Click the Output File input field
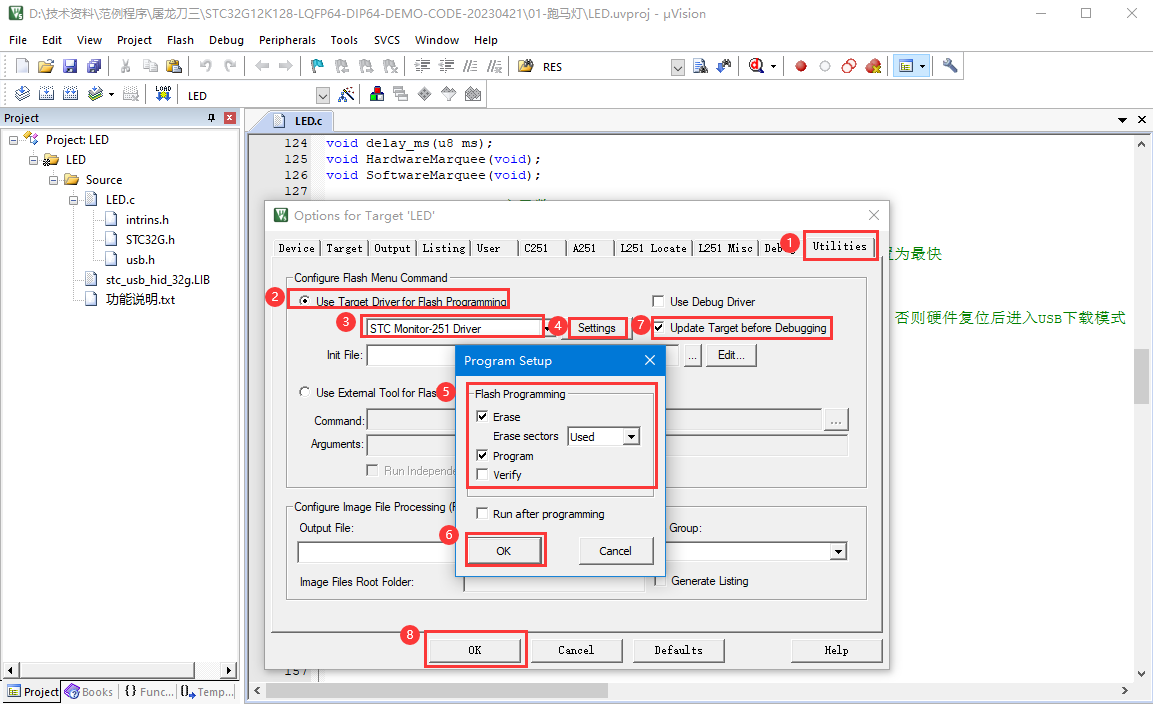 [x=376, y=551]
